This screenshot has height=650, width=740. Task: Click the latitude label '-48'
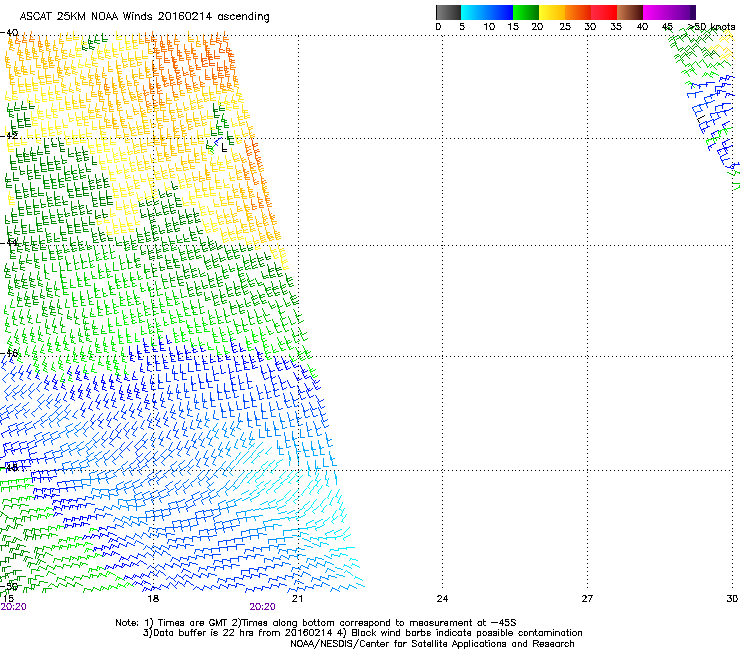[x=9, y=467]
